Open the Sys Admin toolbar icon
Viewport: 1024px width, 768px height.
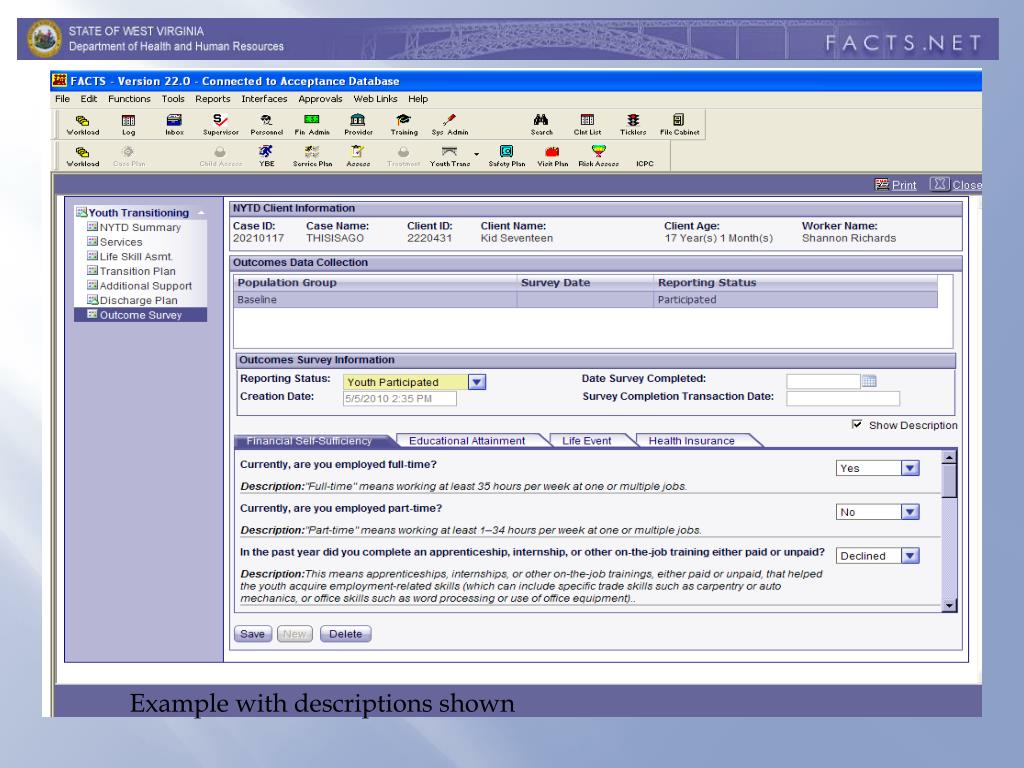coord(450,124)
